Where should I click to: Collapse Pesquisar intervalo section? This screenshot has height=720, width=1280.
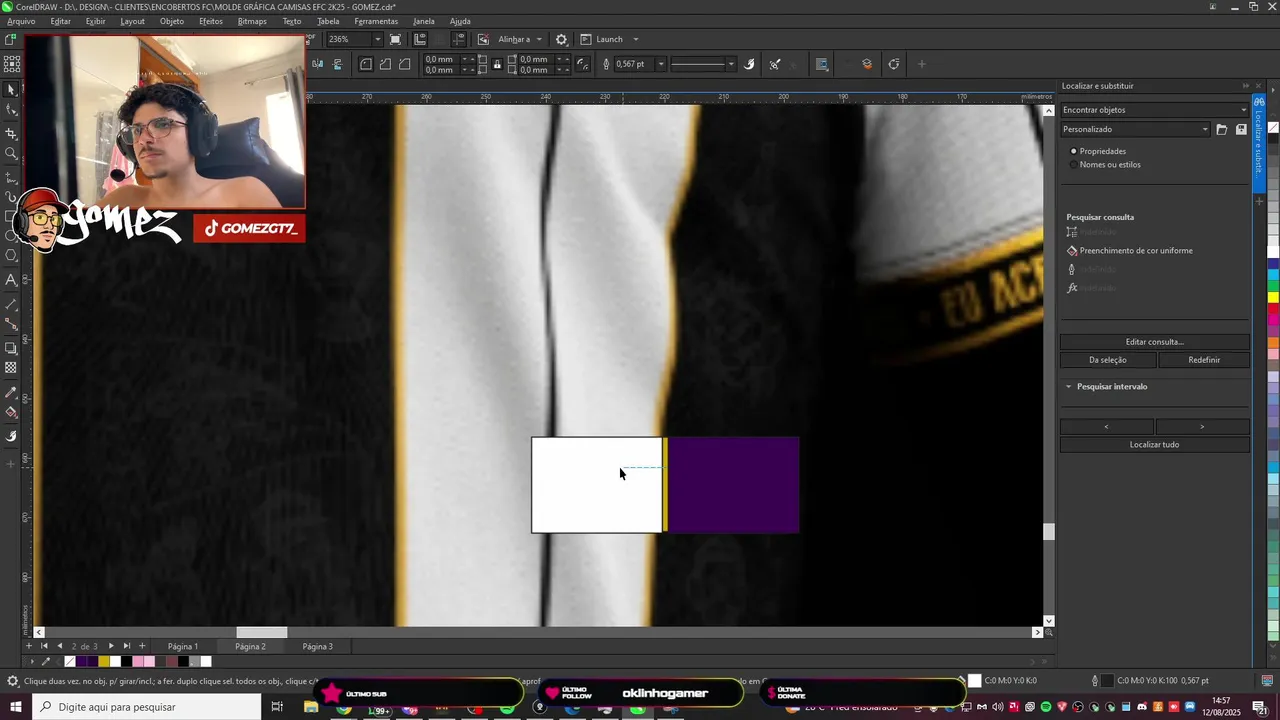coord(1068,387)
